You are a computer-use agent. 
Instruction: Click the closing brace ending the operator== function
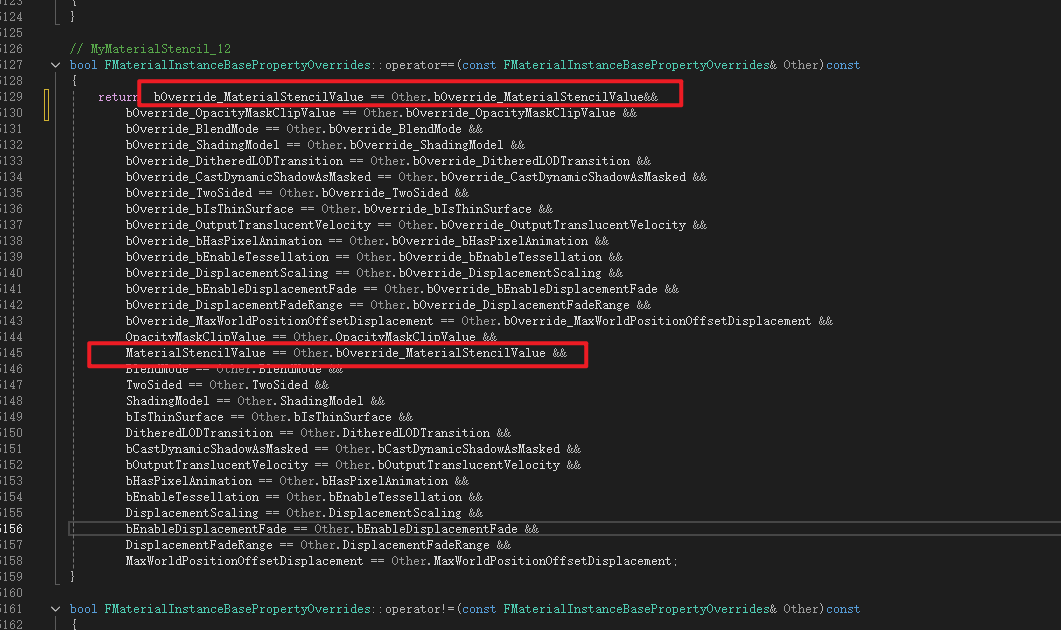click(x=73, y=577)
